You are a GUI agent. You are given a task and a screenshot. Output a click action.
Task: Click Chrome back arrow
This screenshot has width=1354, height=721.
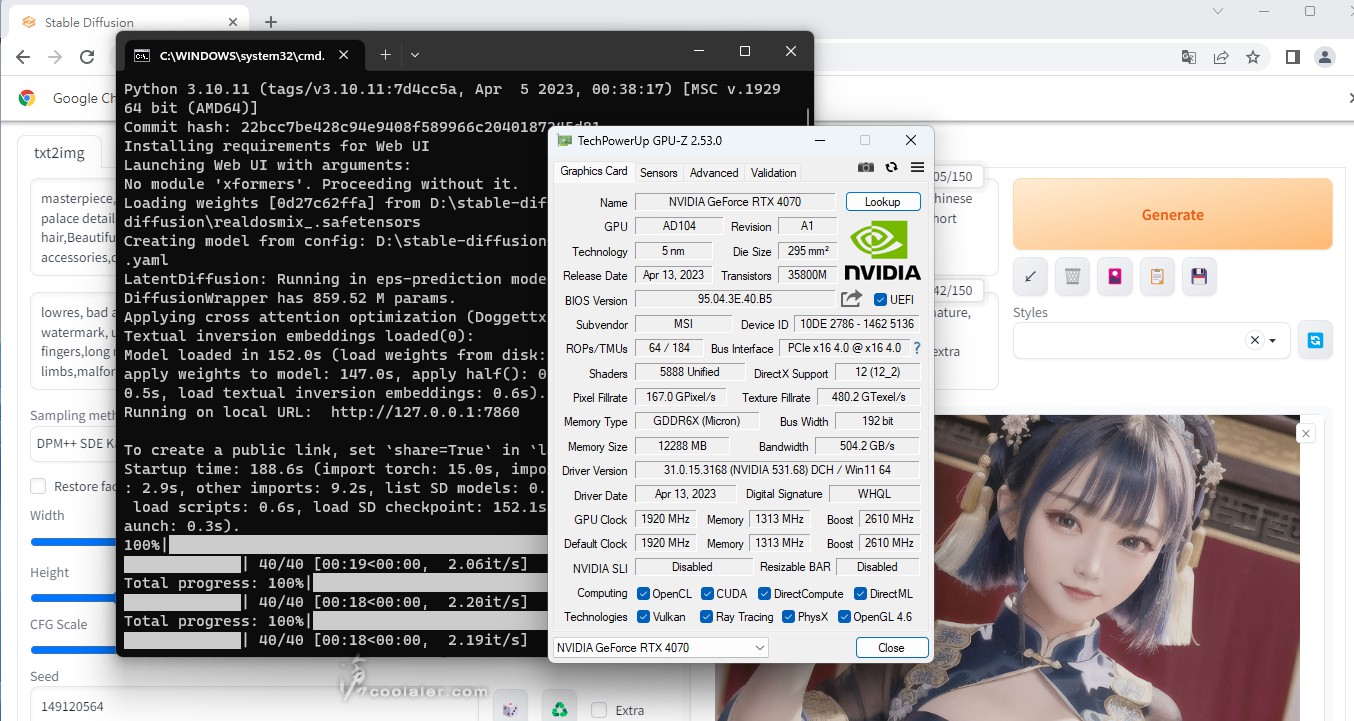coord(23,57)
